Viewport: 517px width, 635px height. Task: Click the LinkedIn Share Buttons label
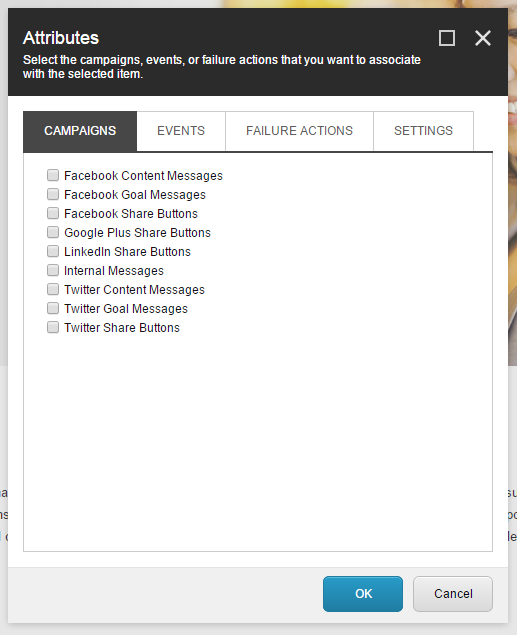[127, 252]
